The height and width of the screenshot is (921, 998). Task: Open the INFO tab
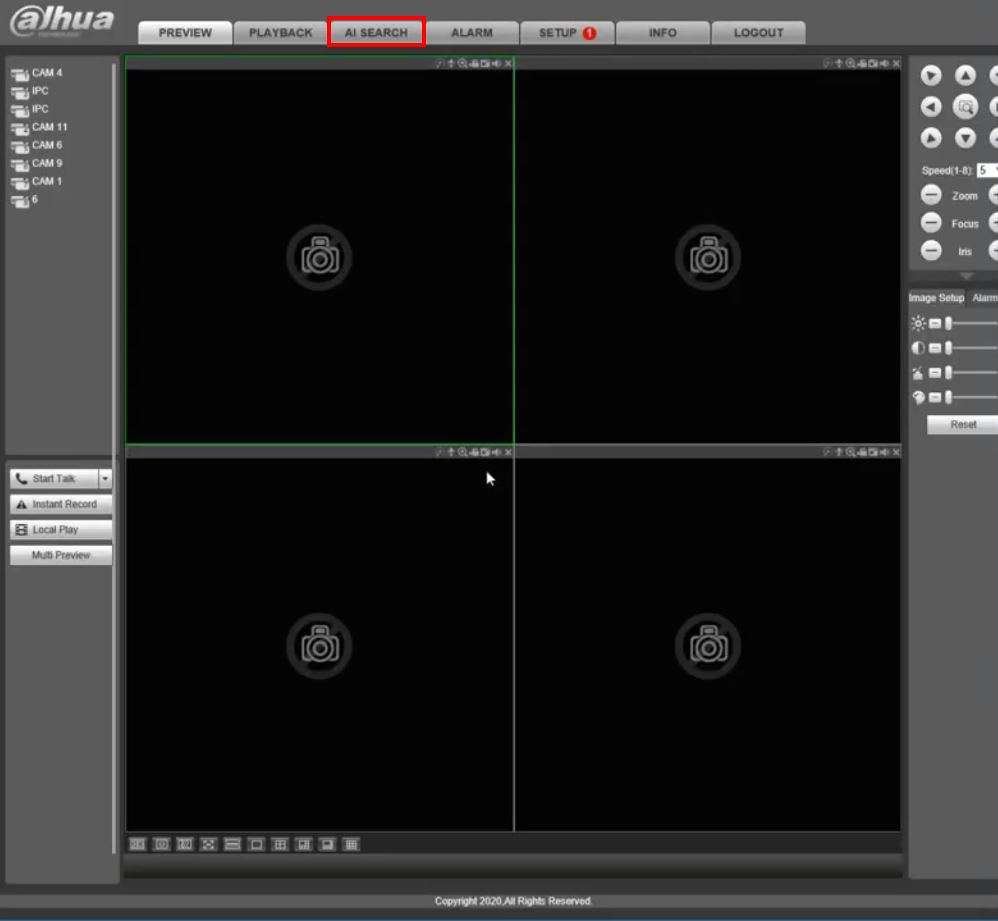(663, 32)
